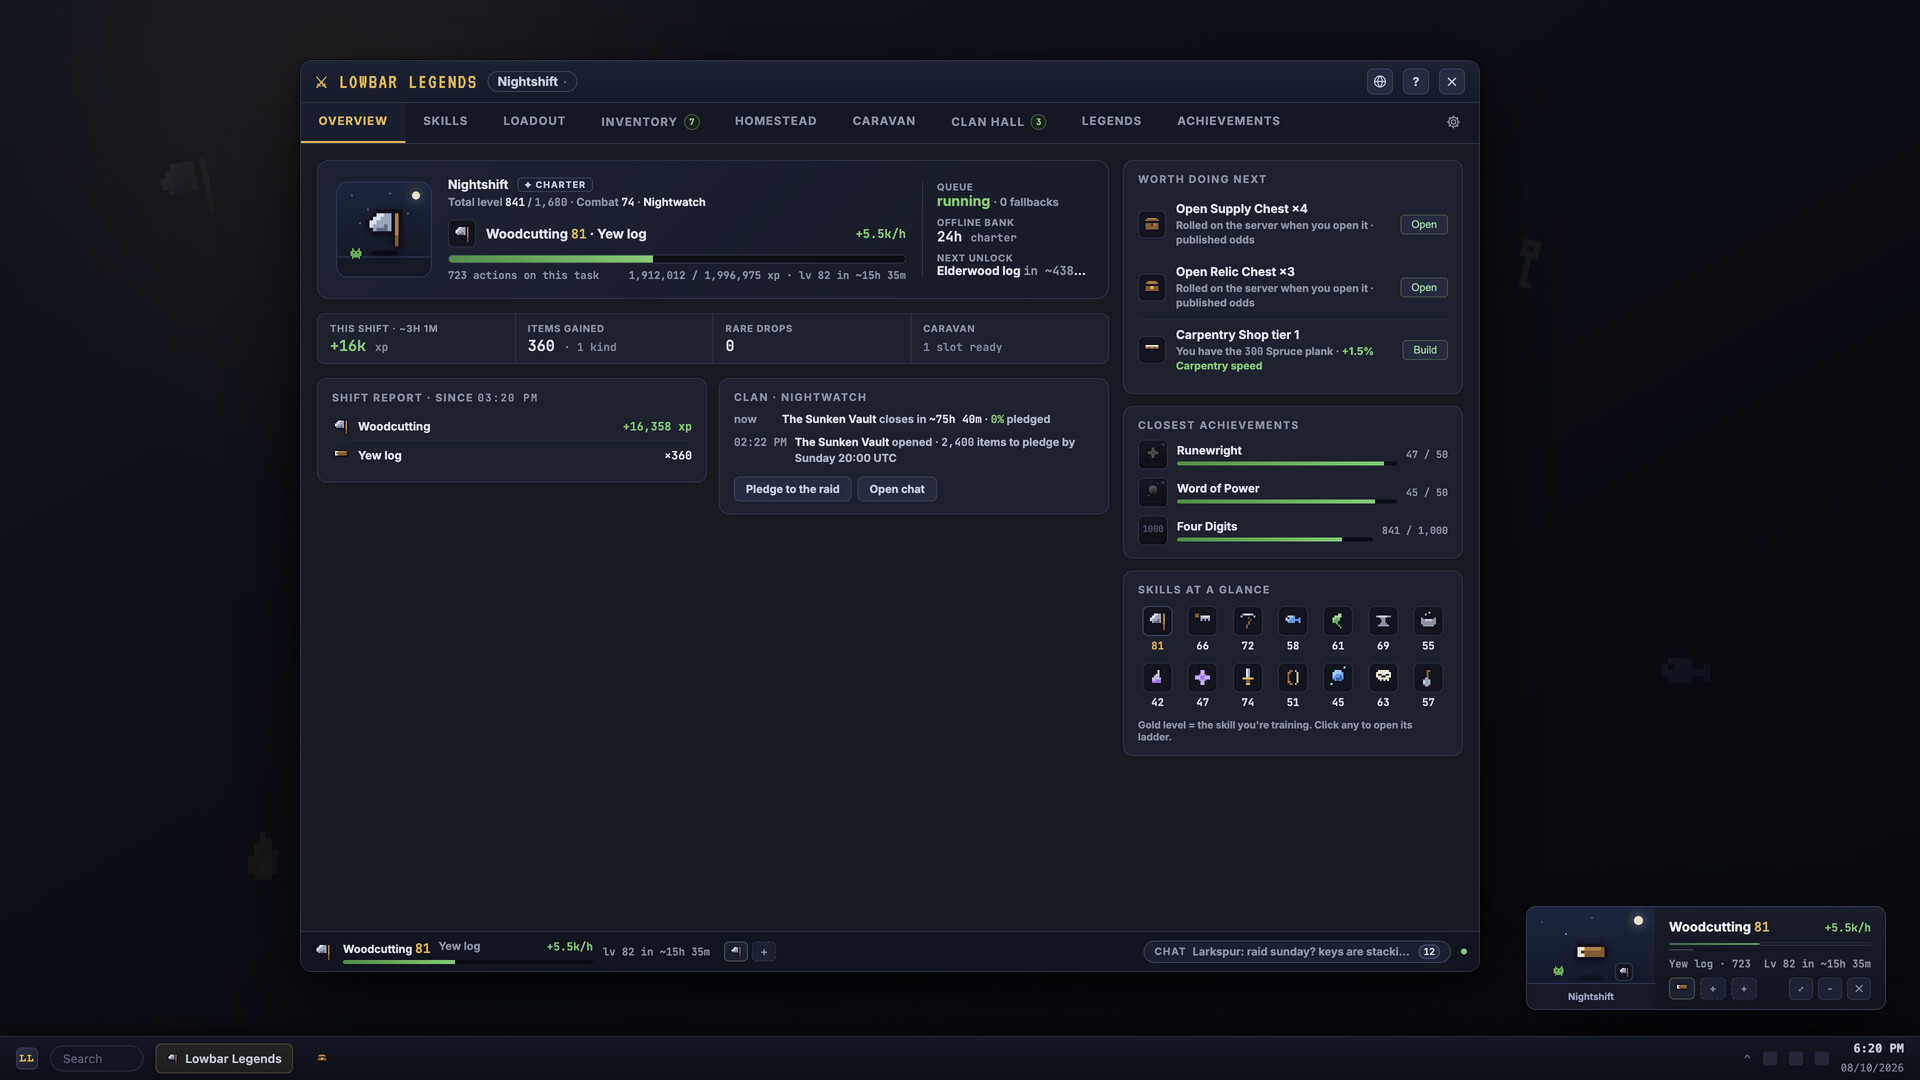
Task: View the Achievements tab
Action: coord(1228,121)
